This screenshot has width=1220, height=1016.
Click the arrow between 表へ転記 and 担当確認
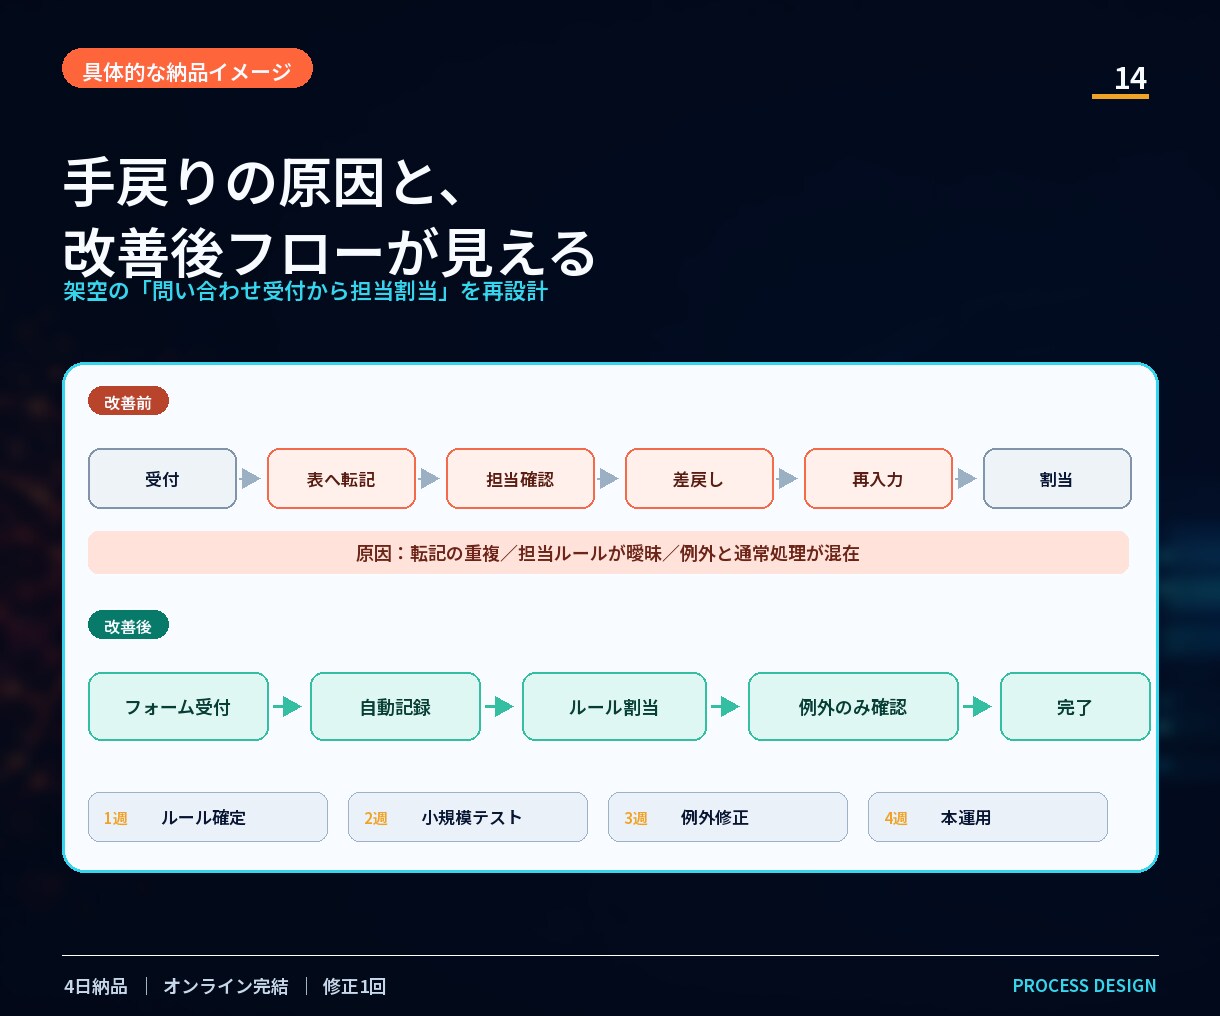pos(429,479)
